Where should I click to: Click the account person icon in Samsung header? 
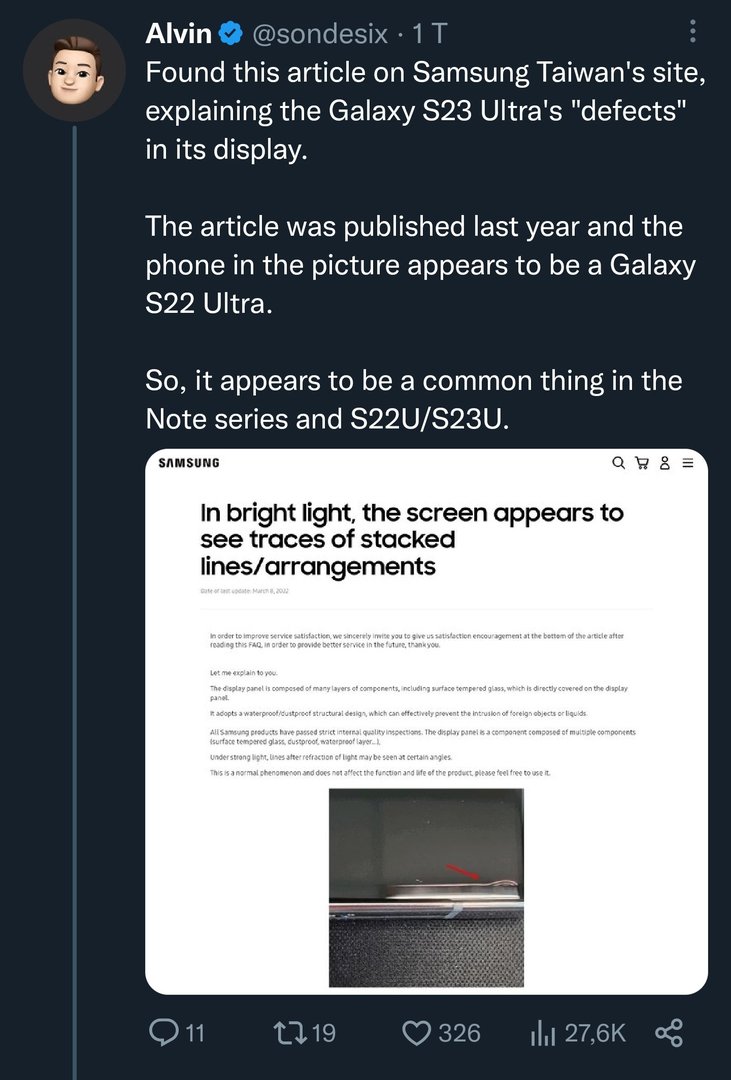665,463
